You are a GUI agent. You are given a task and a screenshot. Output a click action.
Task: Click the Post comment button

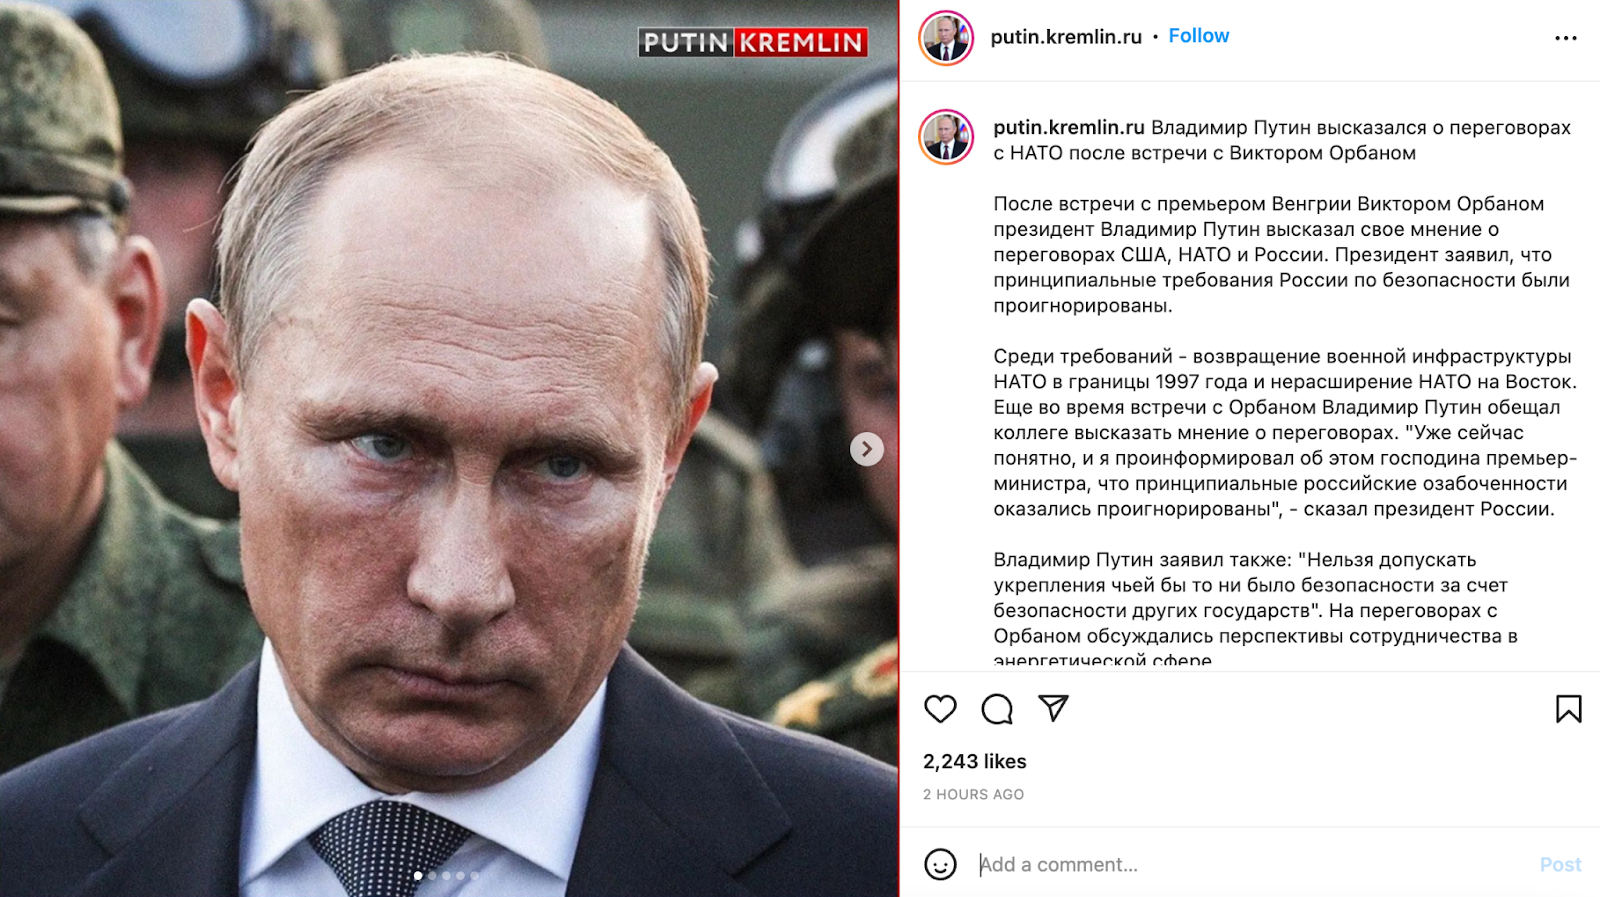click(x=1560, y=865)
